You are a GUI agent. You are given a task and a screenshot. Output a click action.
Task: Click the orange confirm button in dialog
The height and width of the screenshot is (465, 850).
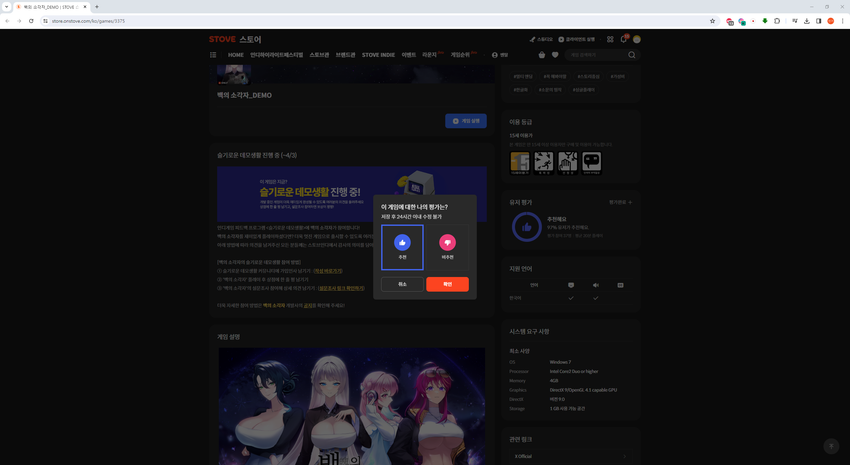(x=447, y=284)
